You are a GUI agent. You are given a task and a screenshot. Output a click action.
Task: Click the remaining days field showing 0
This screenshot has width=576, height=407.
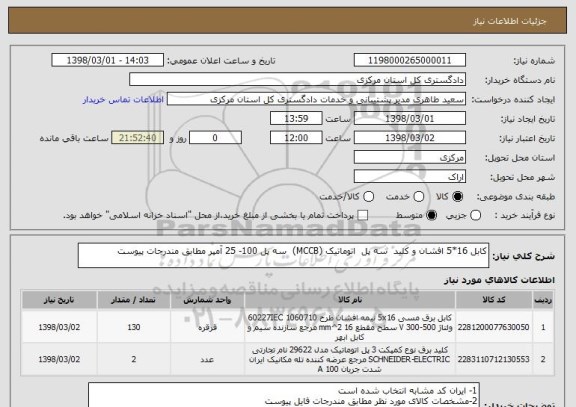click(x=215, y=138)
